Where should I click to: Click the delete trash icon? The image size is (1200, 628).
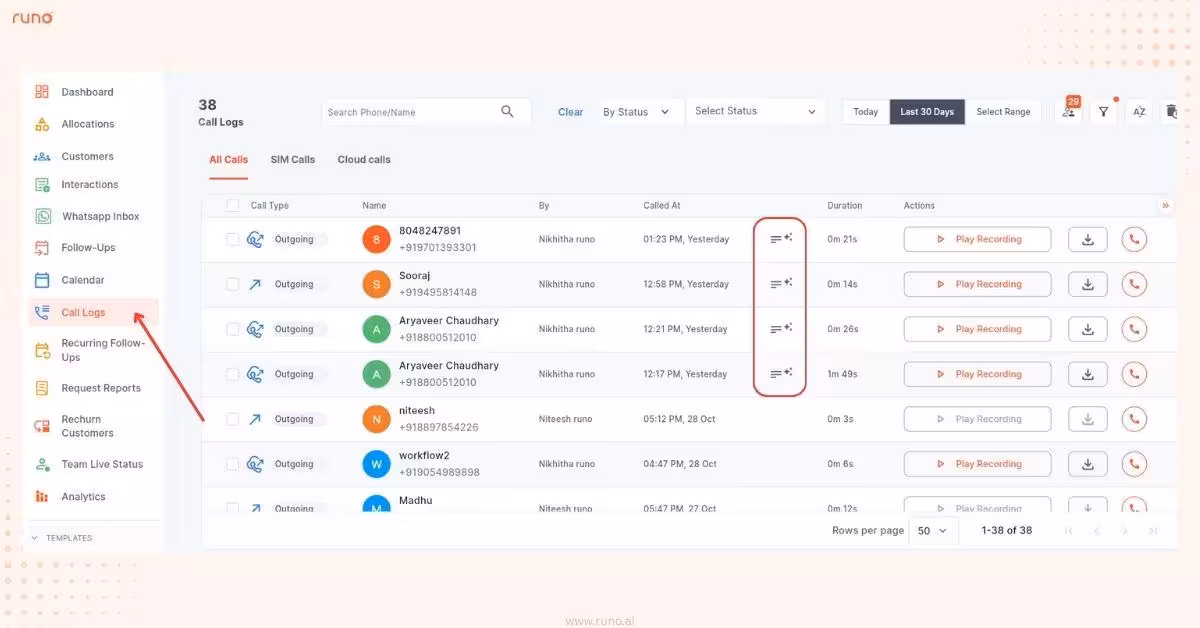point(1171,111)
